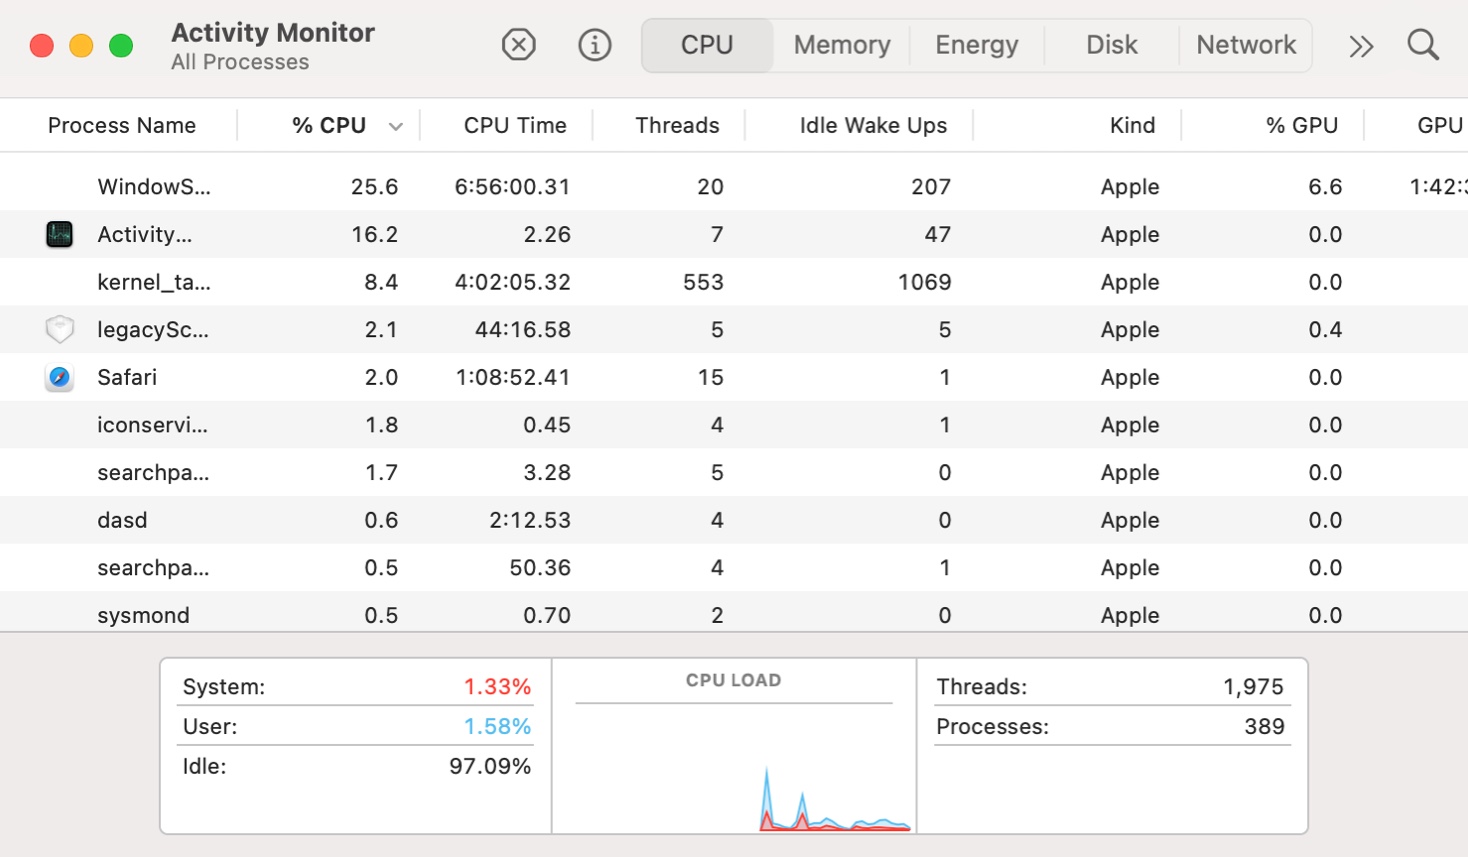
Task: Open the process info inspector icon
Action: (594, 44)
